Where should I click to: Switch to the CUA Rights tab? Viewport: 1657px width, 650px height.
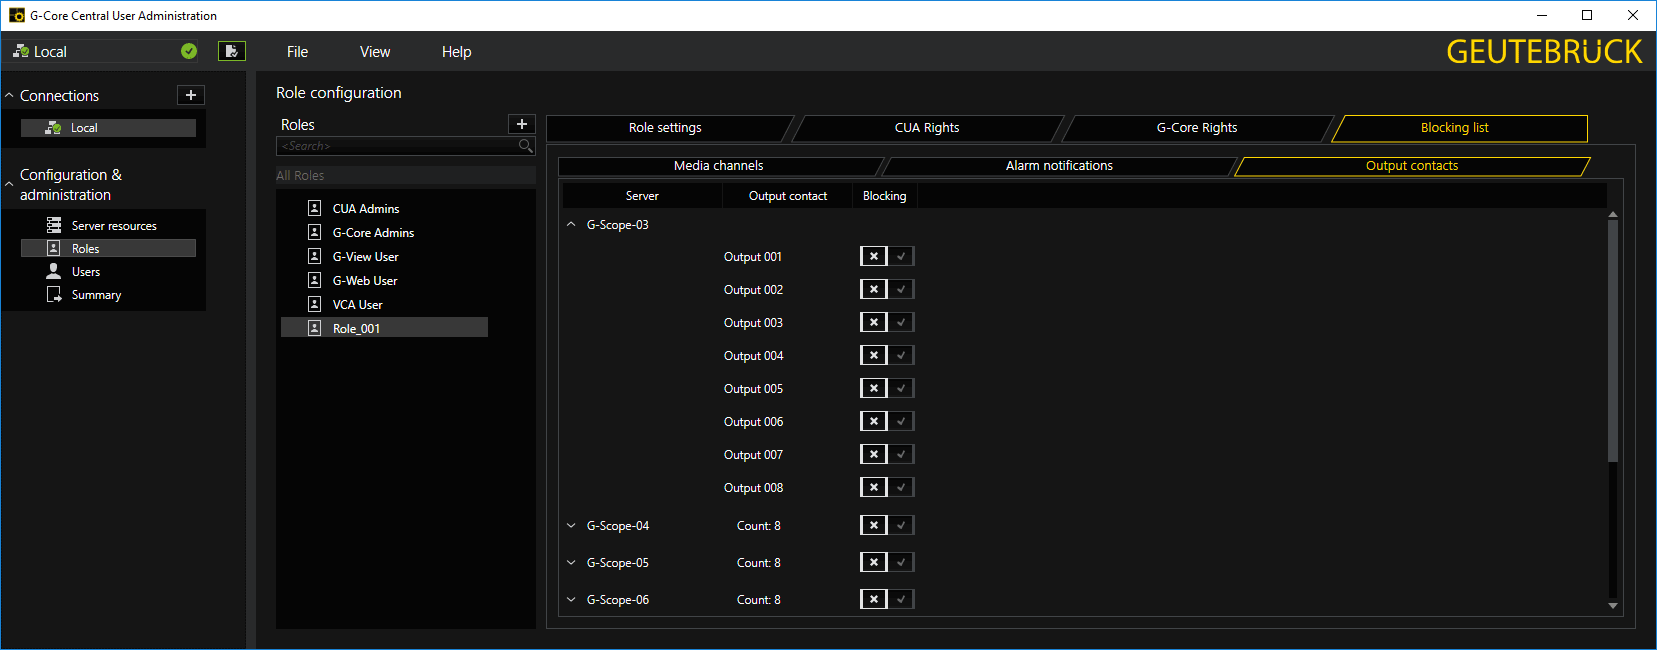tap(927, 128)
